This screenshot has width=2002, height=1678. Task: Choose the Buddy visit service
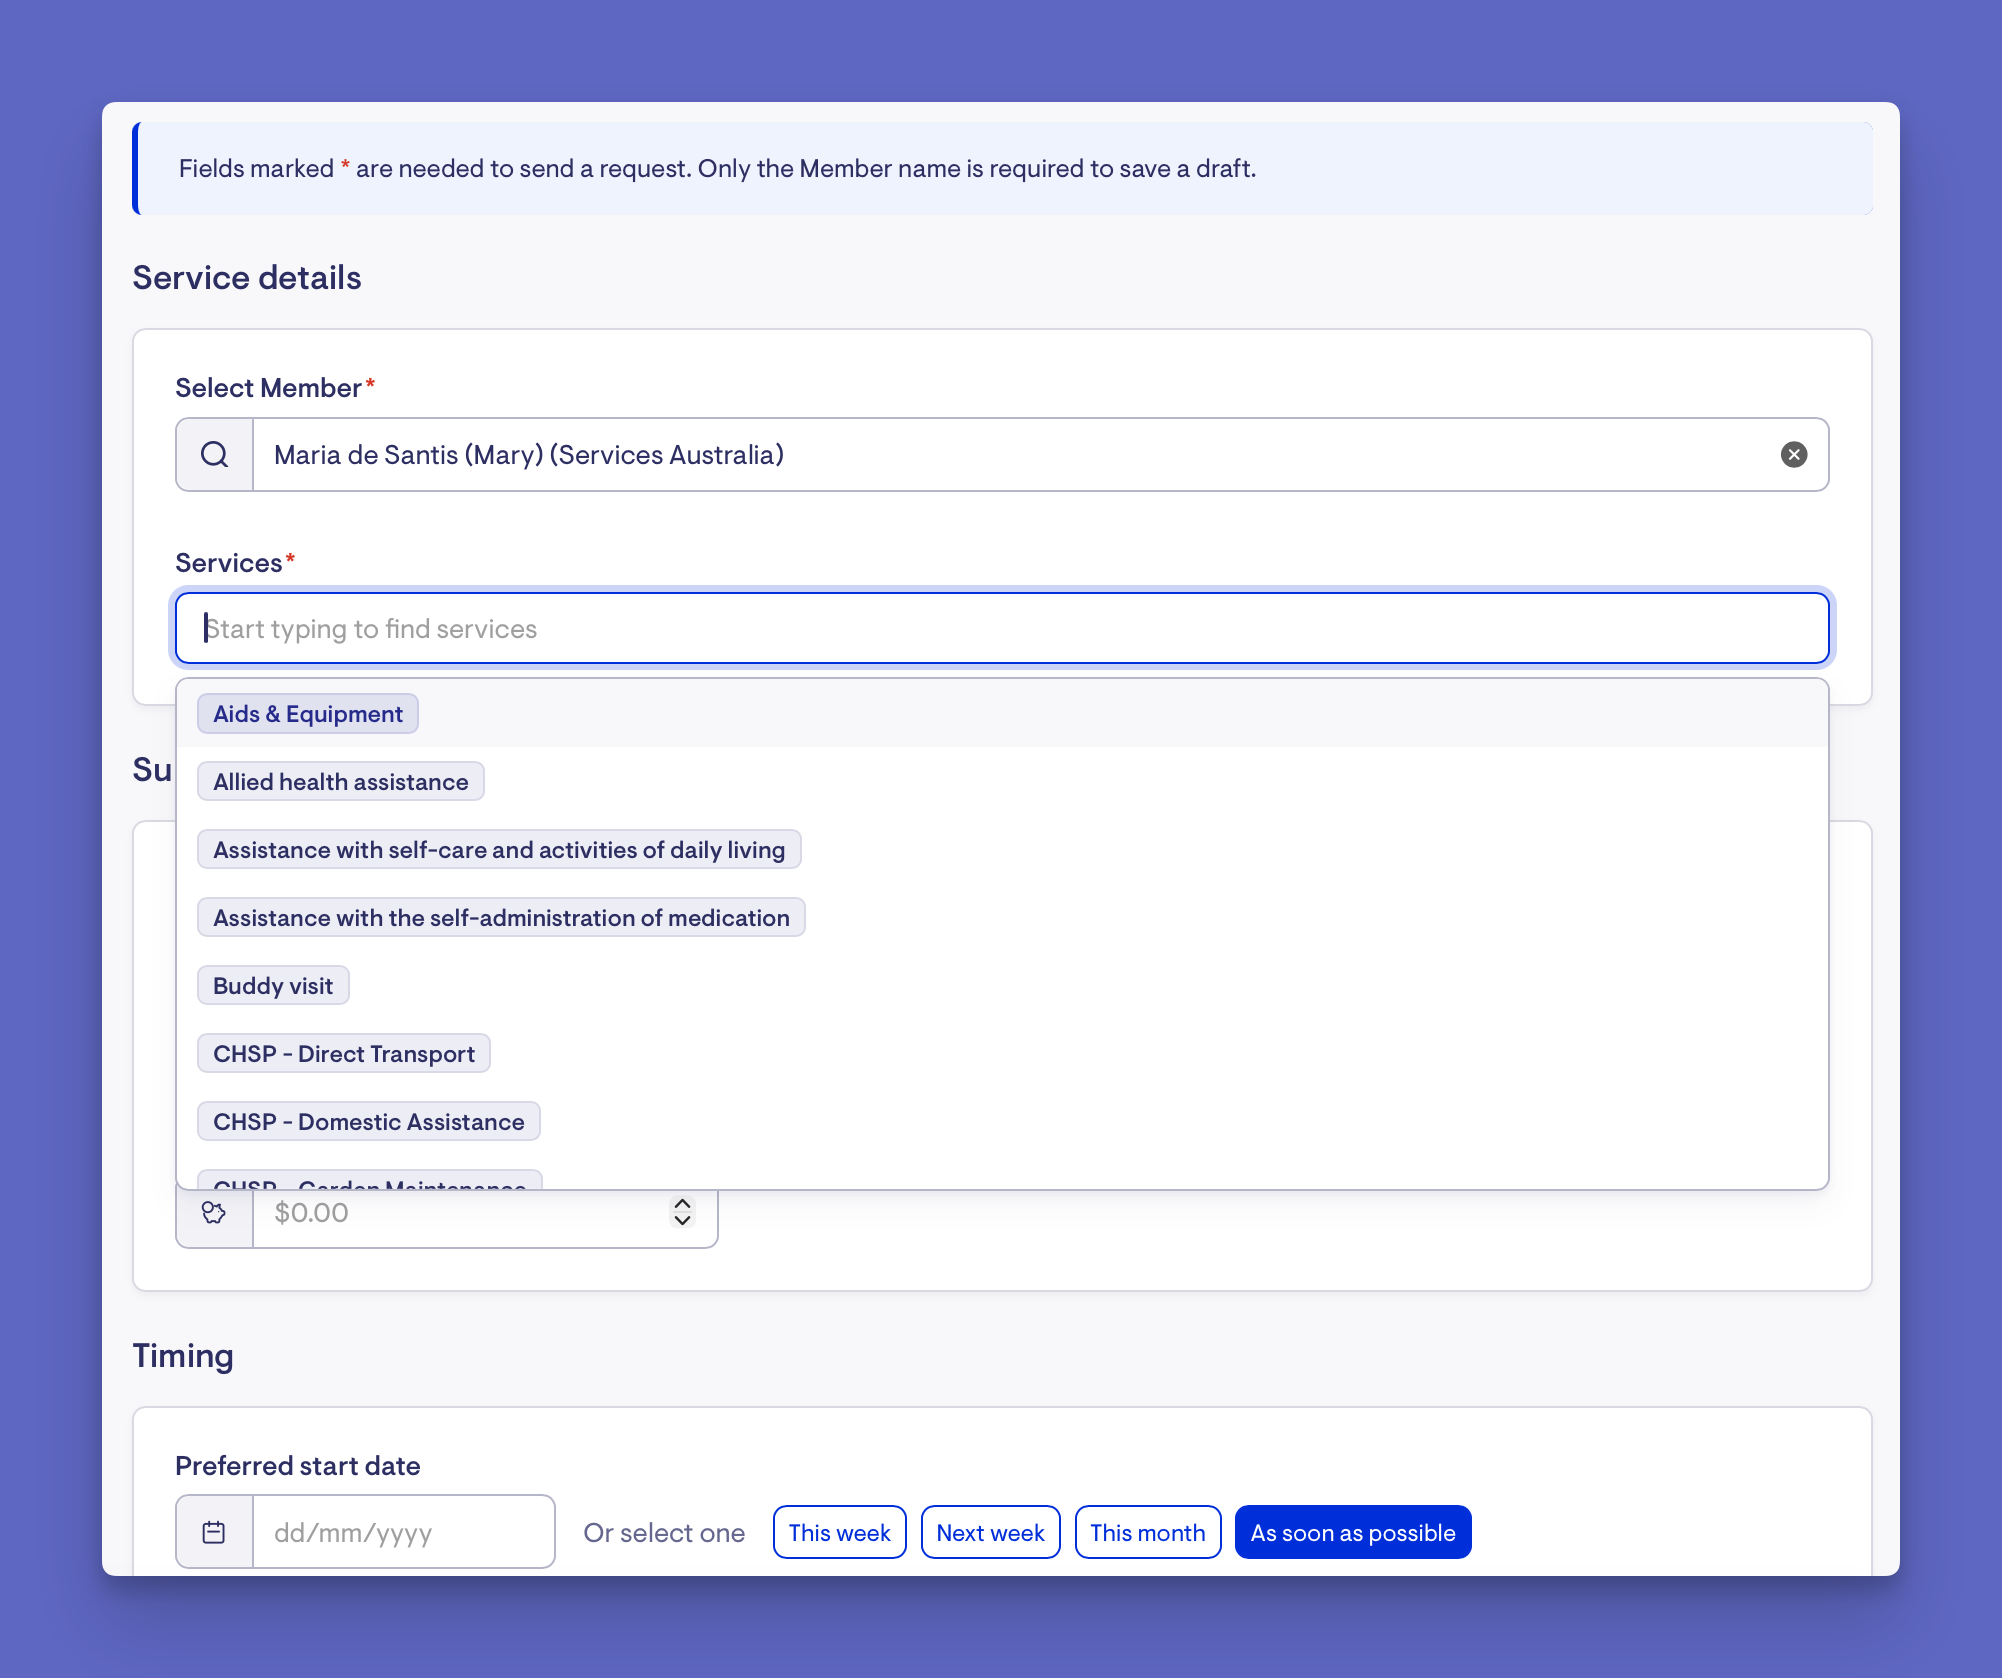273,986
